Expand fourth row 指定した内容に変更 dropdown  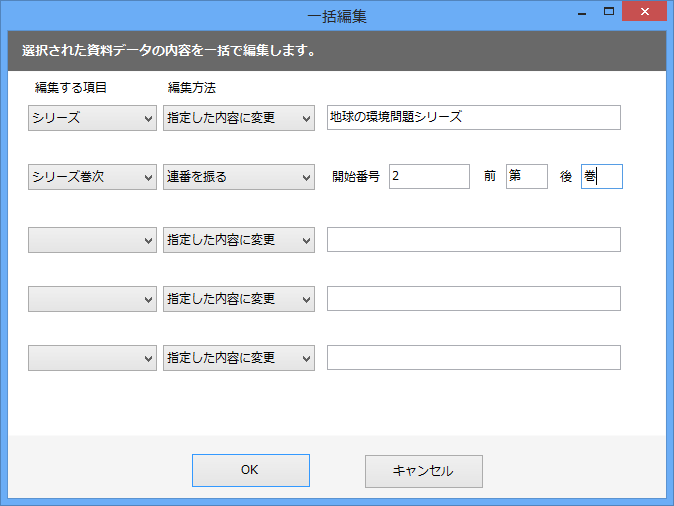click(x=239, y=299)
